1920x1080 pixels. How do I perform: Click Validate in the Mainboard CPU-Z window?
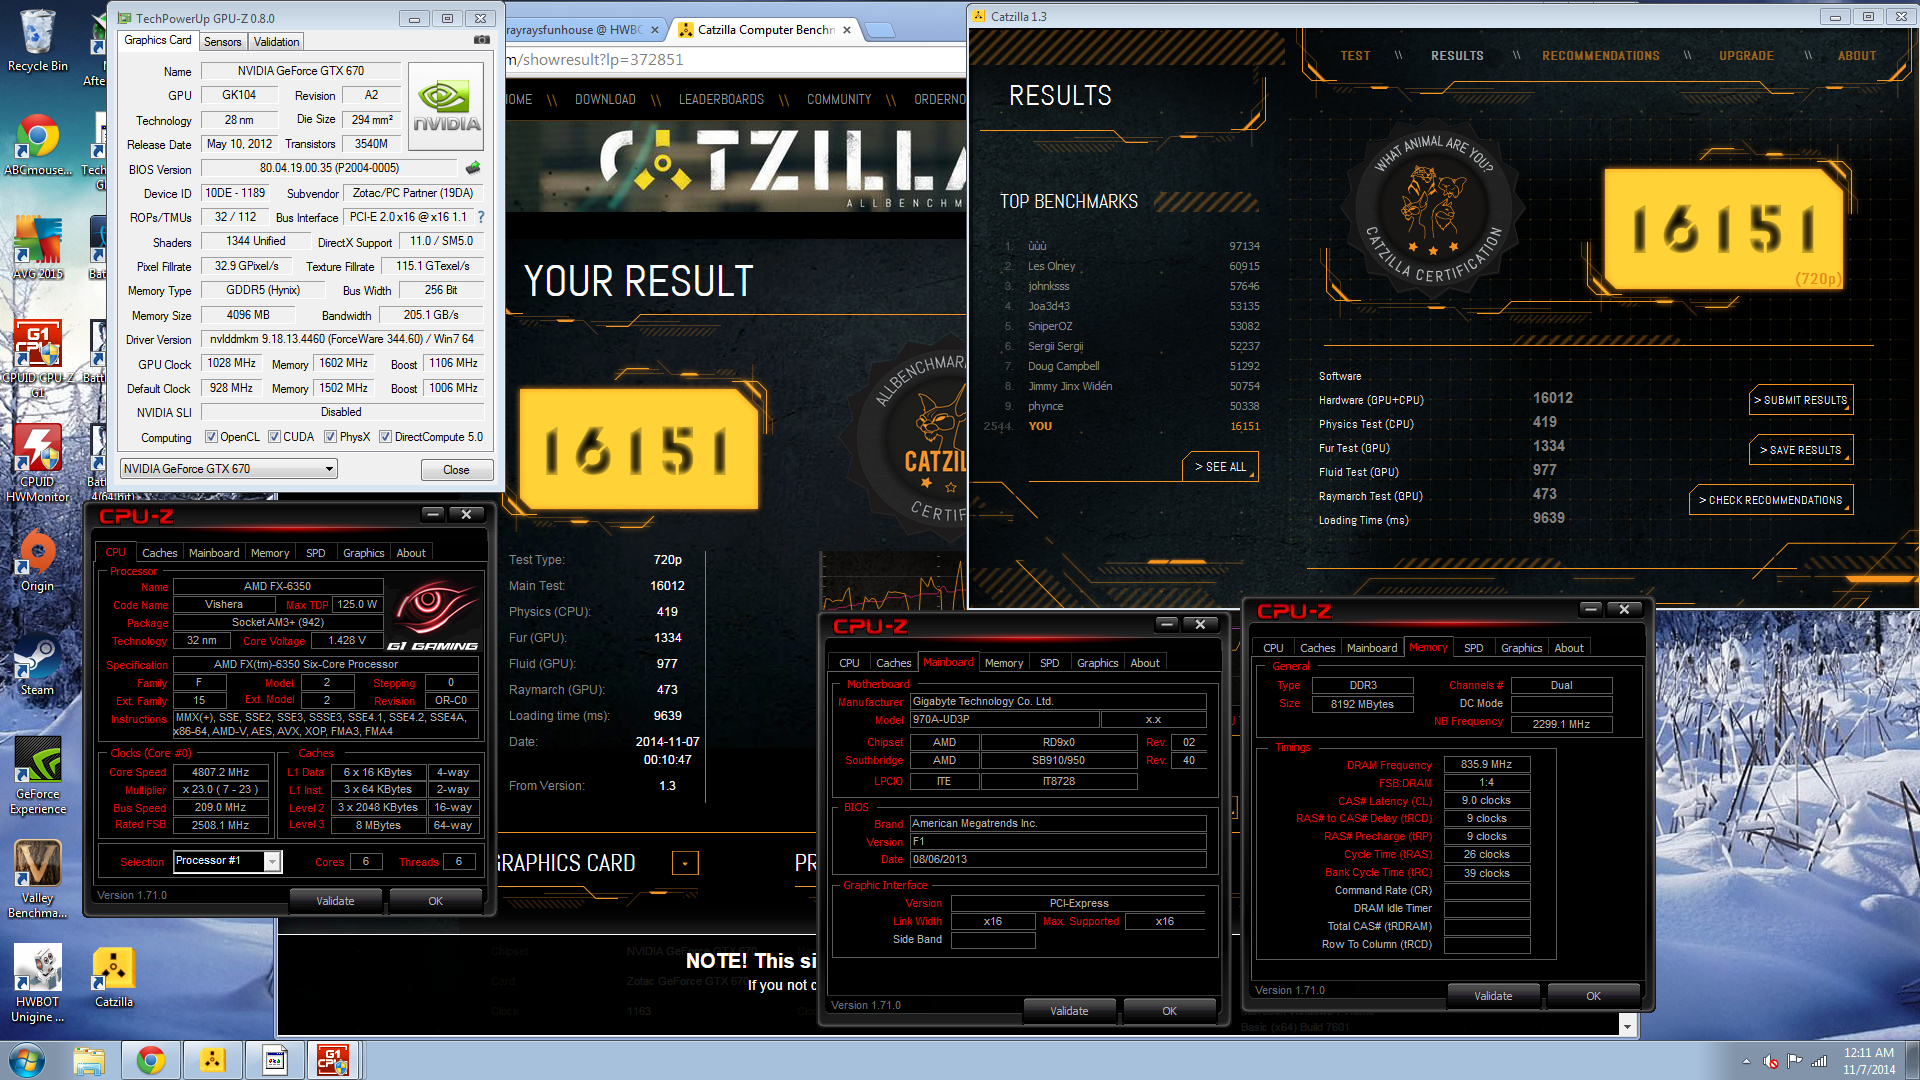(x=1069, y=1011)
